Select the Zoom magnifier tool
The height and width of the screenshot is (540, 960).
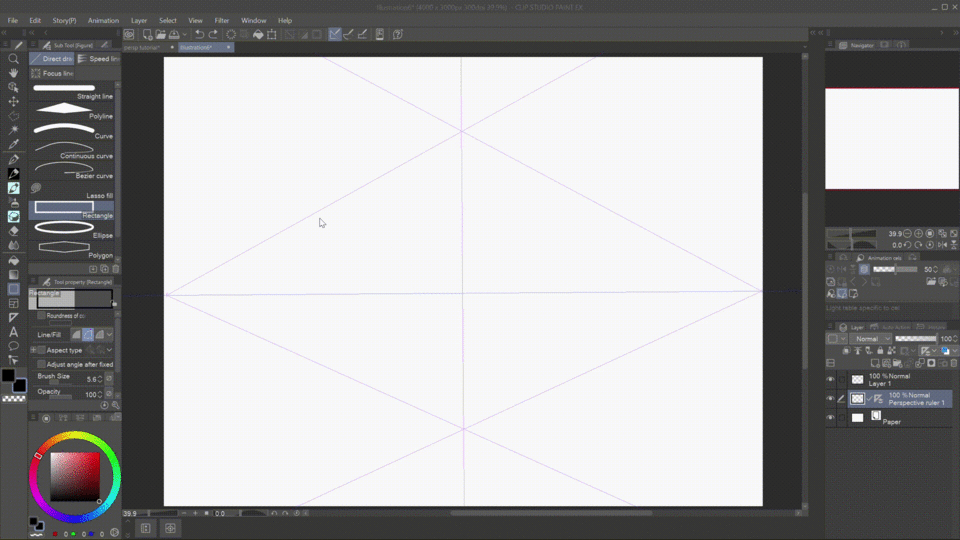tap(13, 59)
